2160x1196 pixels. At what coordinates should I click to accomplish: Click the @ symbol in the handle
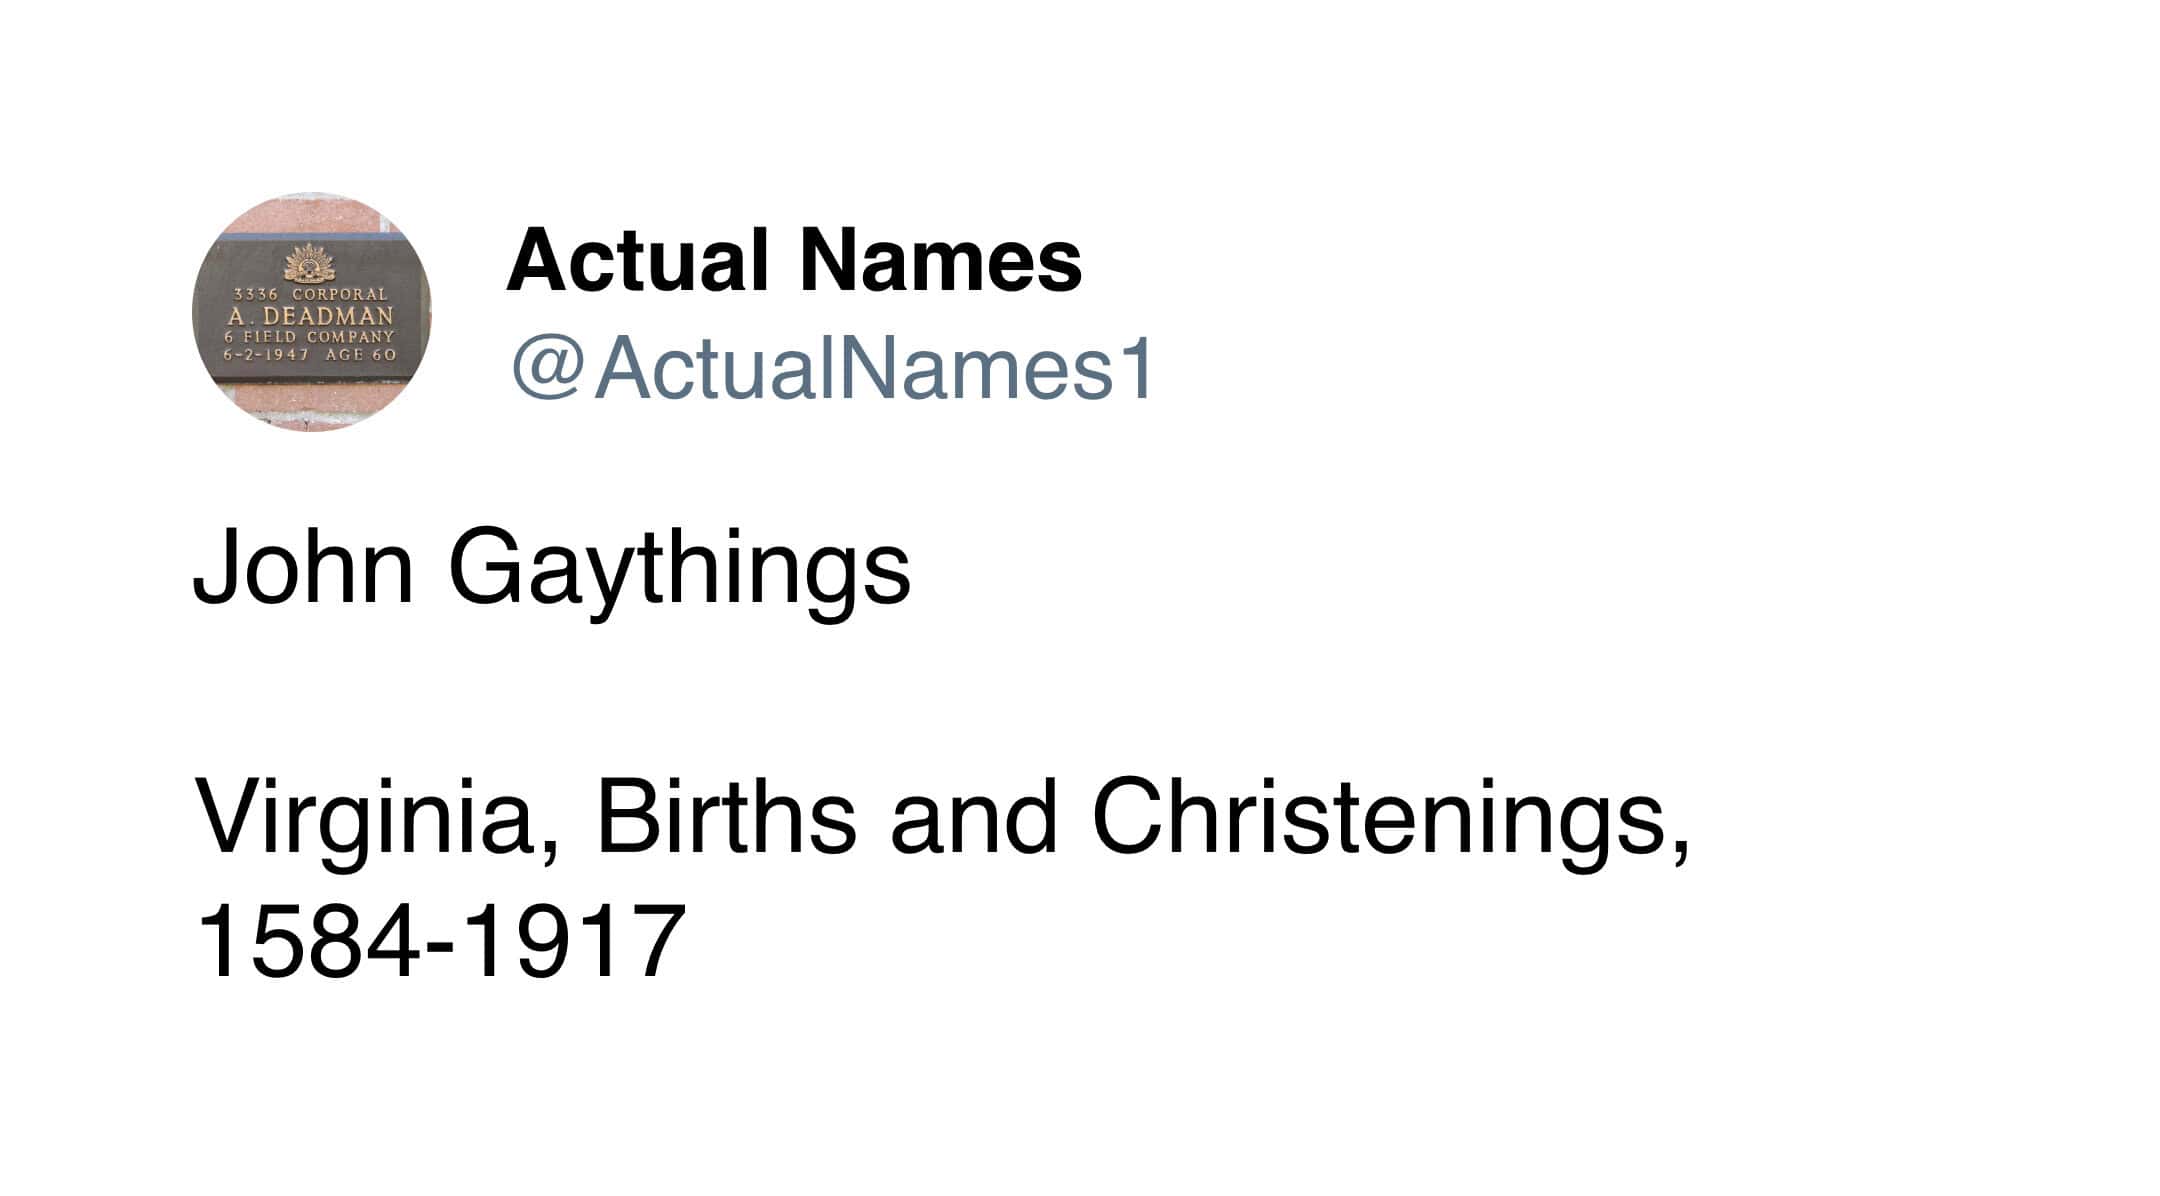(546, 368)
